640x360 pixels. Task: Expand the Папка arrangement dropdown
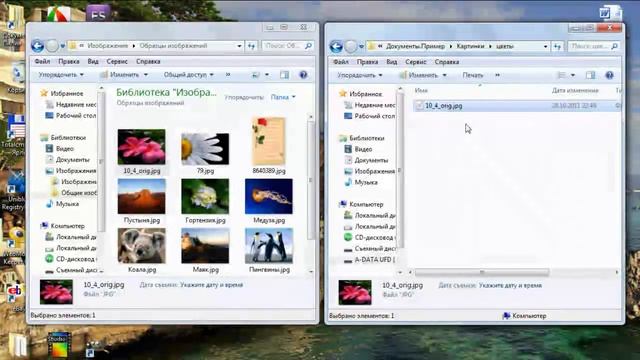283,97
